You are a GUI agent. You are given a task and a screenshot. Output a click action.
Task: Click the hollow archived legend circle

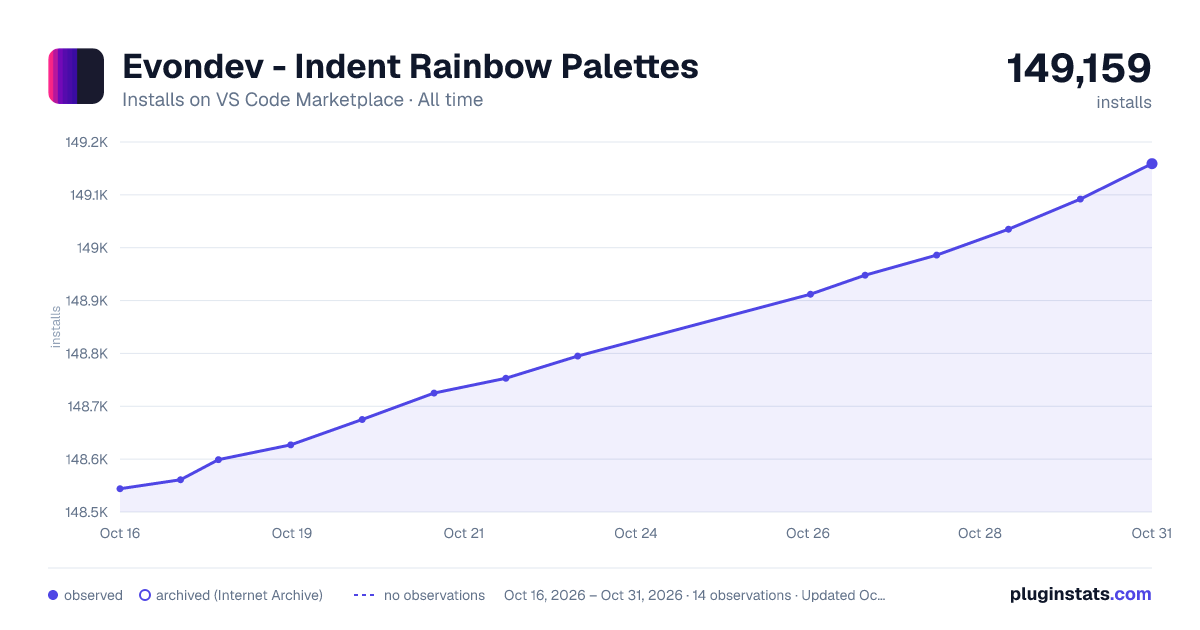[x=144, y=595]
